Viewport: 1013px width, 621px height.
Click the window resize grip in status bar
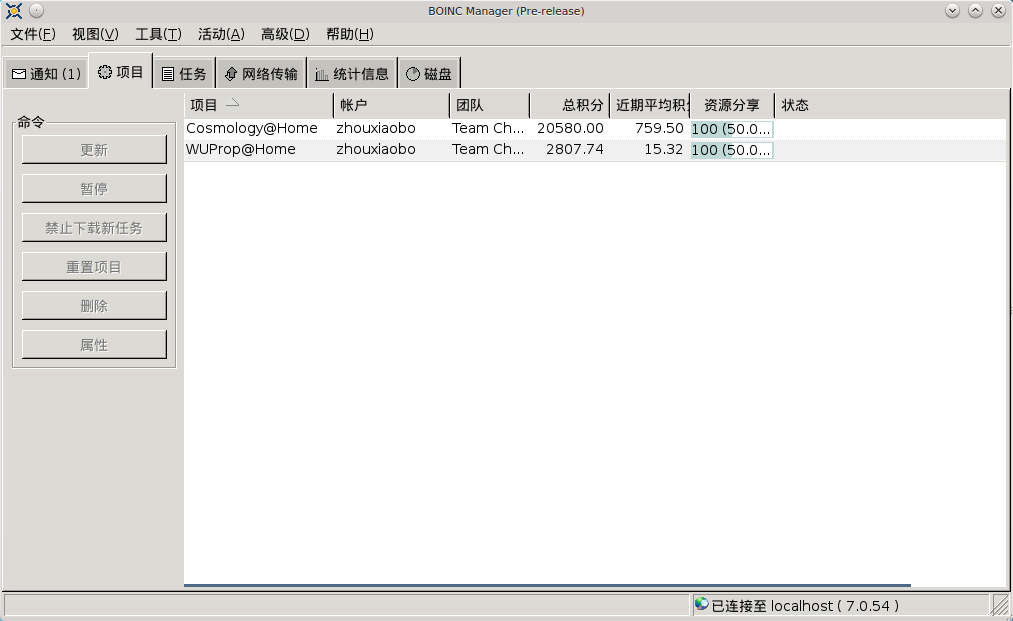1001,605
